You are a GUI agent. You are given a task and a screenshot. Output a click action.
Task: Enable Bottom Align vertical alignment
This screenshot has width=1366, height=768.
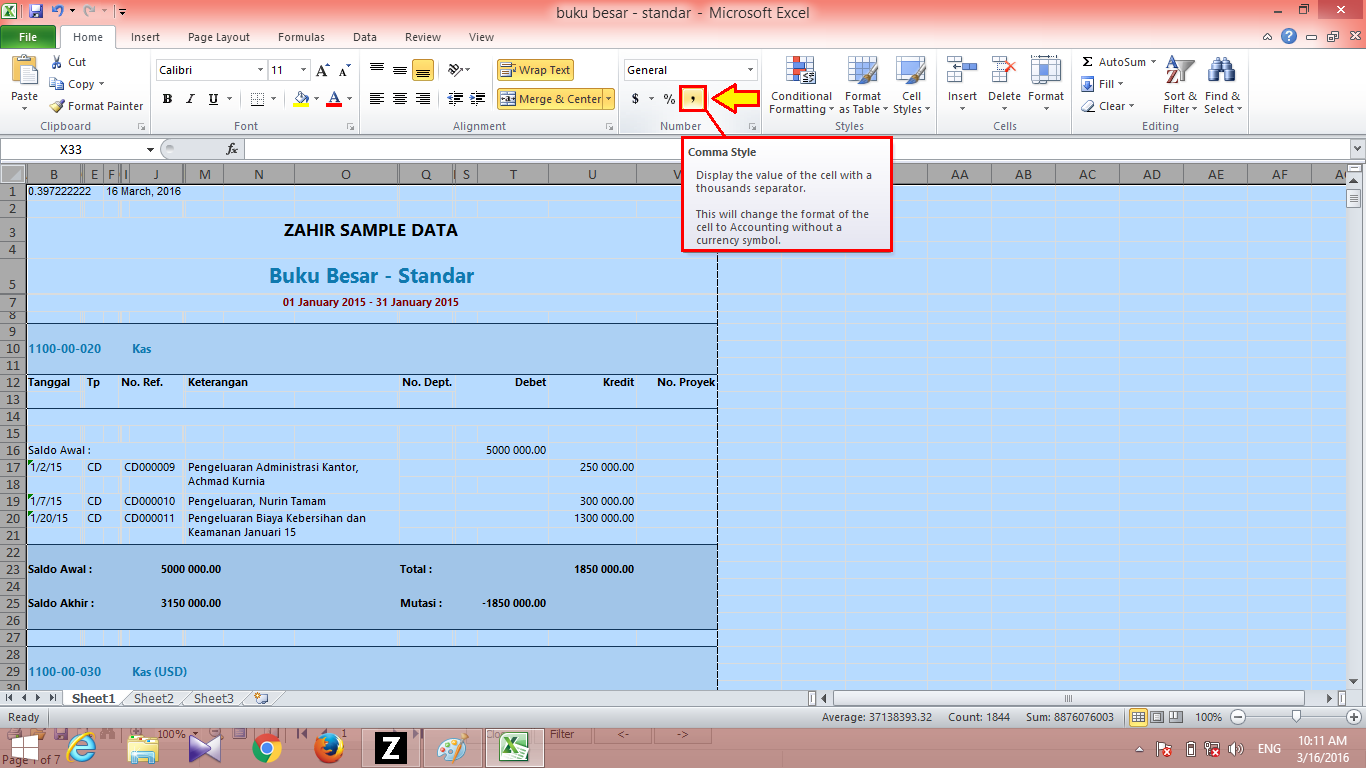[x=422, y=70]
